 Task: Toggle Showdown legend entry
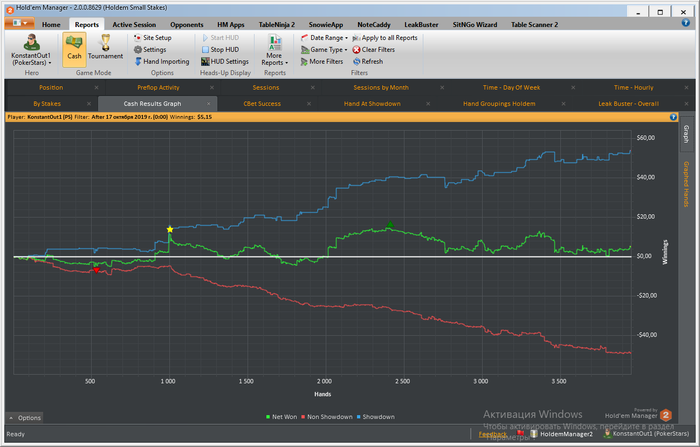click(375, 417)
